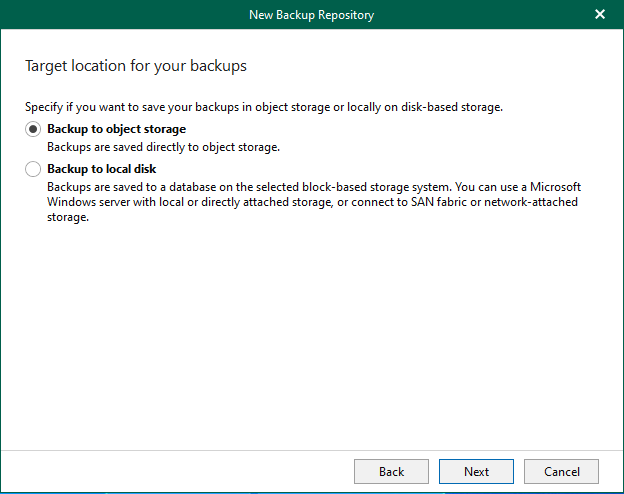Cancel the New Backup Repository wizard
Screen dimensions: 624x494
tap(561, 471)
